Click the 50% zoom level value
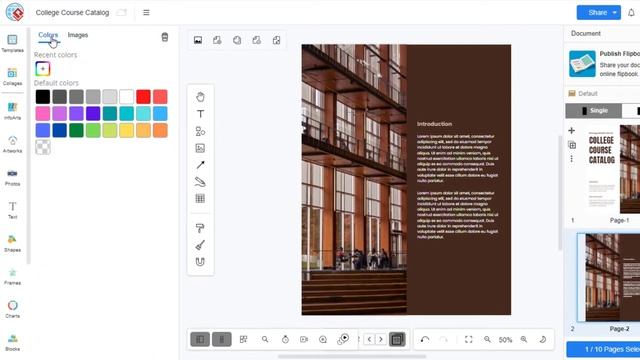This screenshot has width=640, height=360. point(505,340)
